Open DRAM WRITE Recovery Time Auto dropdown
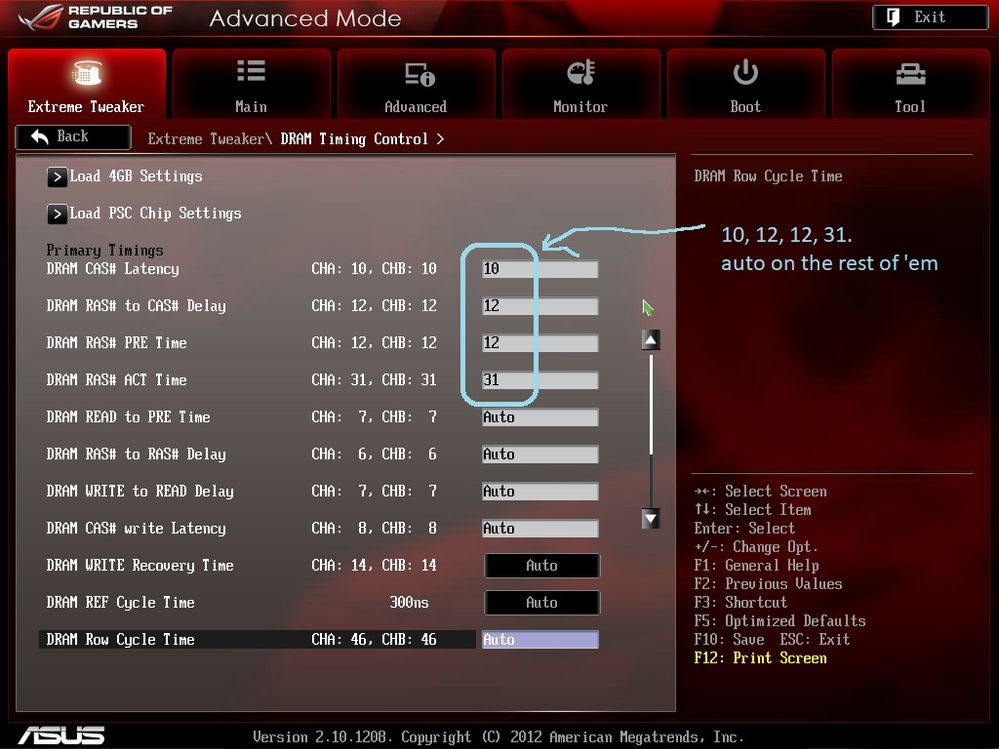Screen dimensions: 999x749 [x=542, y=566]
